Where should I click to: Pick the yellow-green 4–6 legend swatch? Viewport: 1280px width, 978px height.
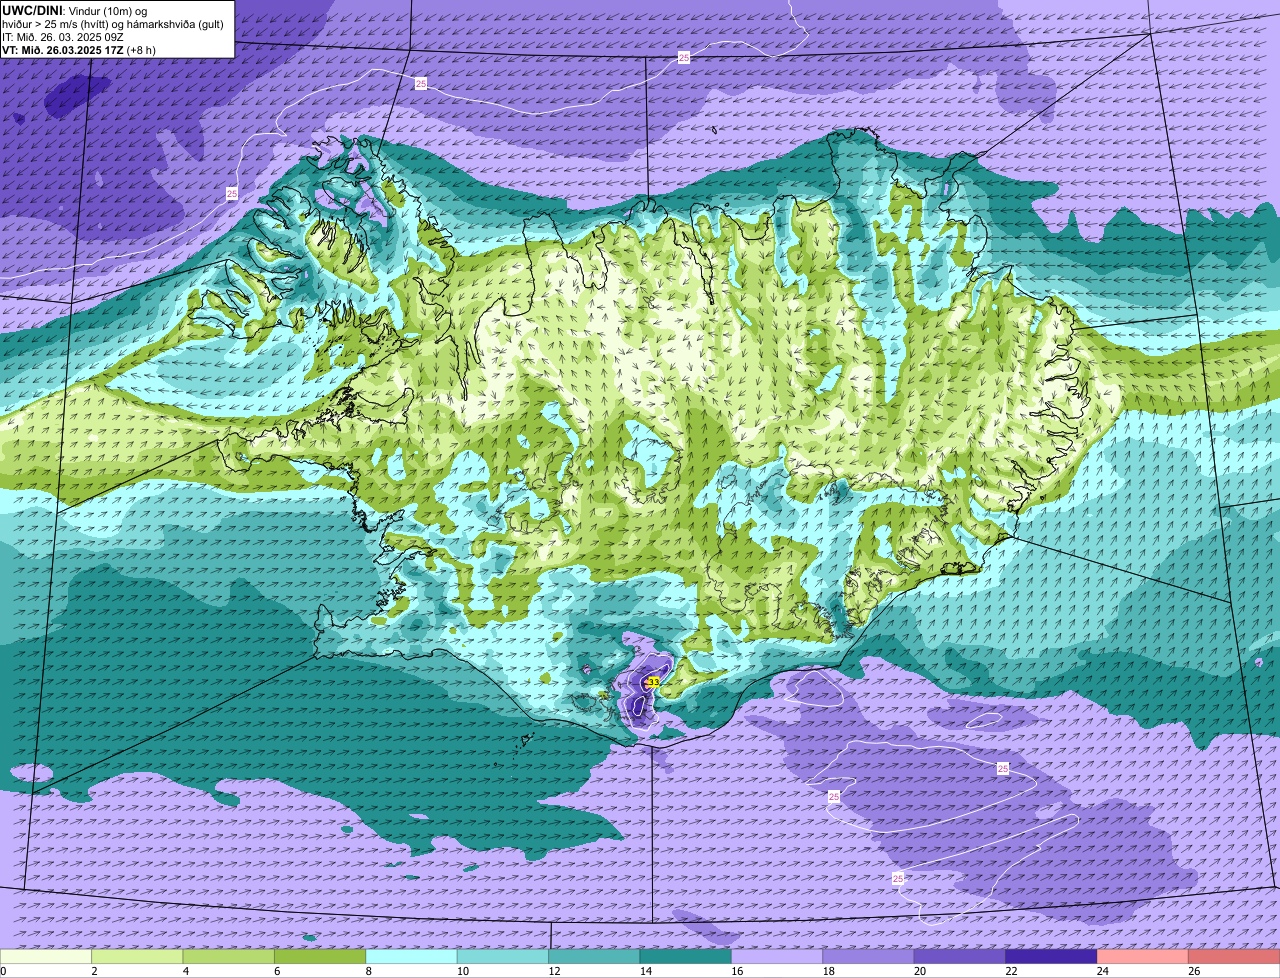tap(228, 956)
